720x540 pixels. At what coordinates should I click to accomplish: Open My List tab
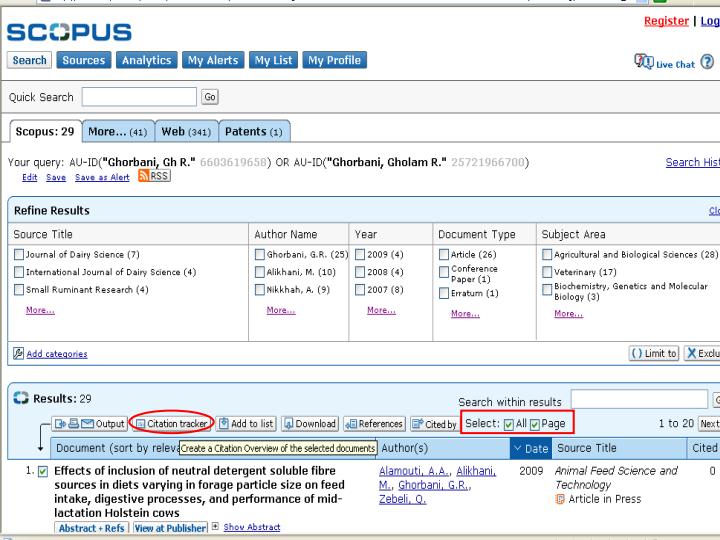(273, 60)
